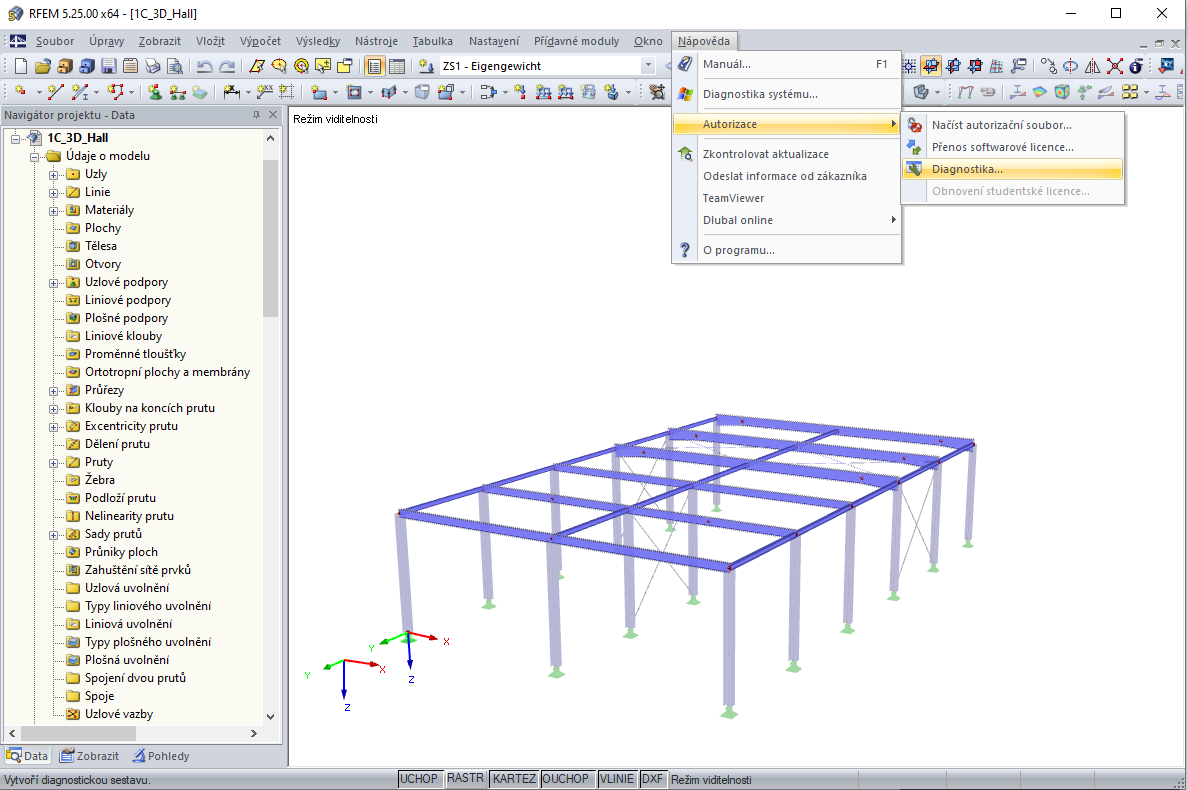Viewport: 1188px width, 790px height.
Task: Switch to the Pohledy navigator tab
Action: coord(161,756)
